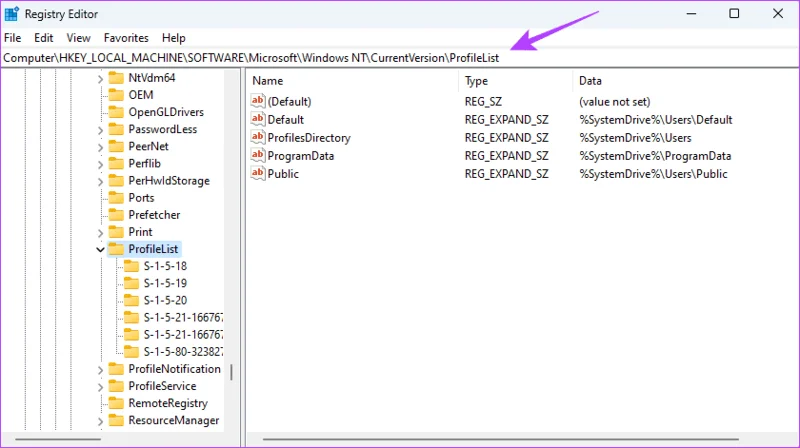Expand the ResourceManager key
Image resolution: width=800 pixels, height=448 pixels.
(x=100, y=421)
